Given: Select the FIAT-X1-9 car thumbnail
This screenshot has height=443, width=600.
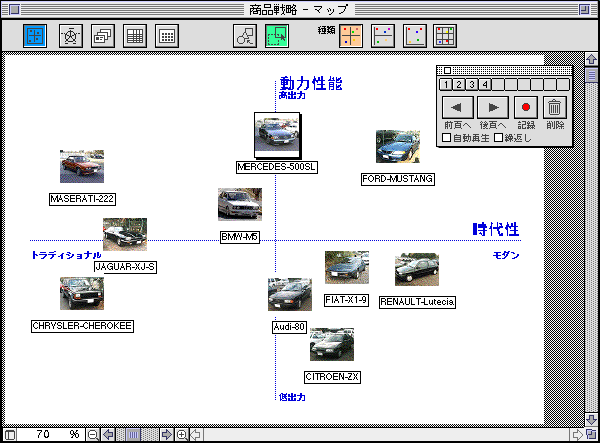Looking at the screenshot, I should (347, 267).
